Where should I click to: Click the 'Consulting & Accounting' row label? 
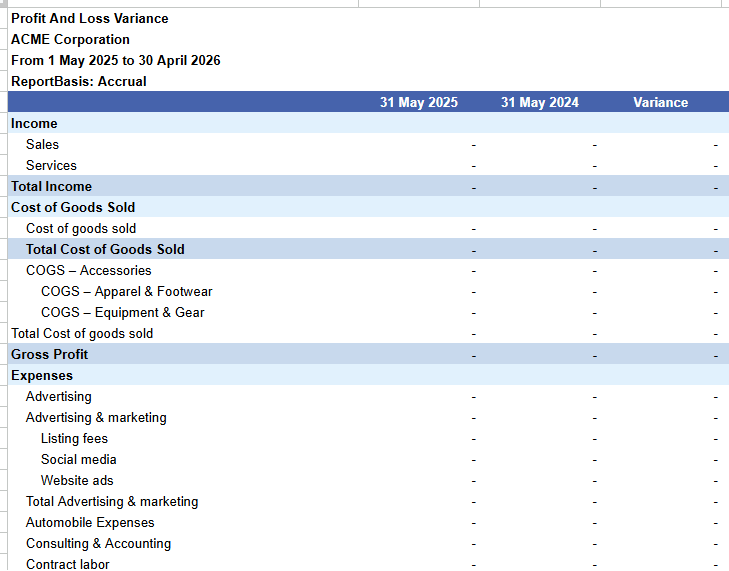[x=99, y=544]
